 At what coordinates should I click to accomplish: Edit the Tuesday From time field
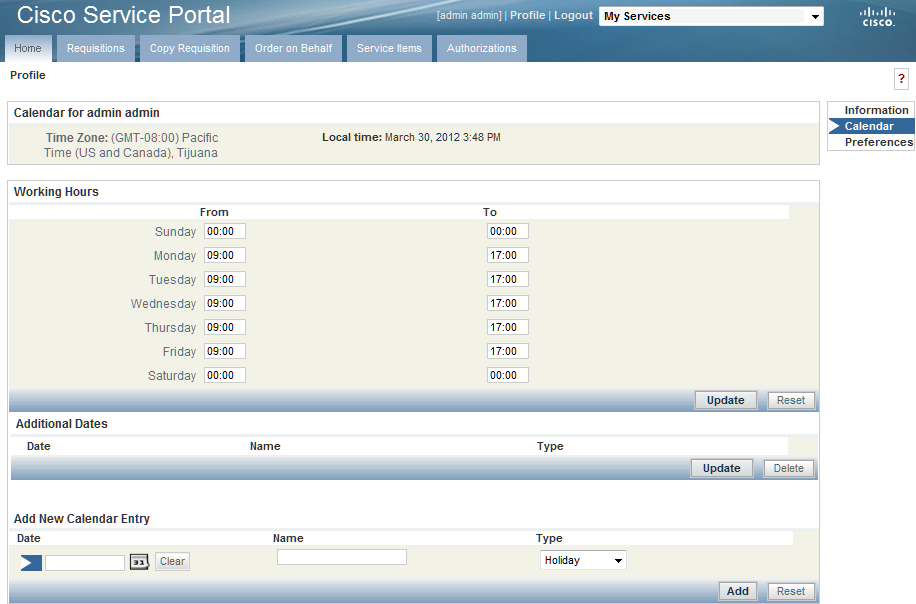[x=225, y=279]
